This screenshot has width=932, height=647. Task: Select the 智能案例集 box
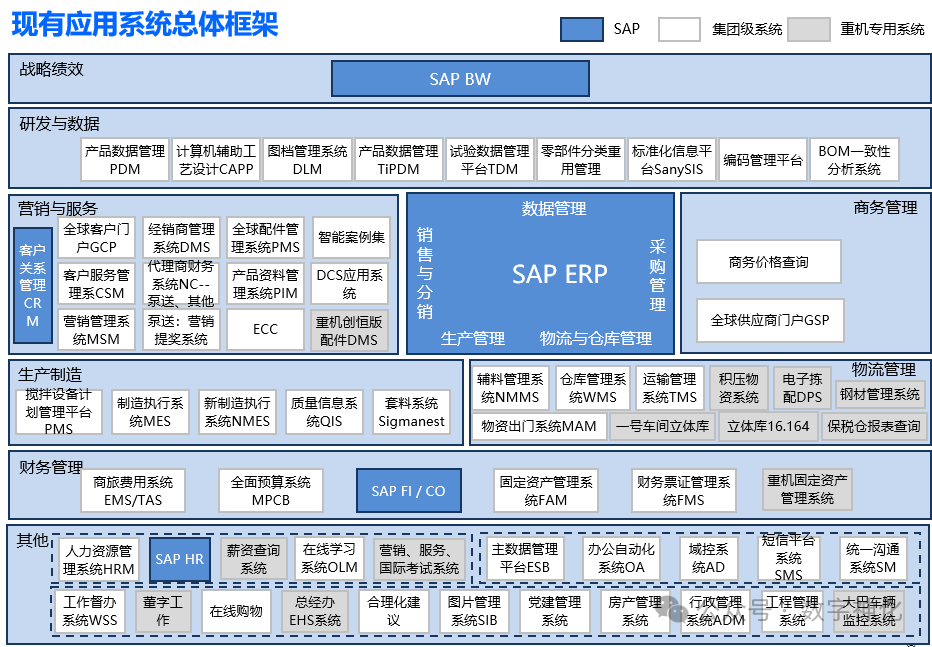pos(351,238)
